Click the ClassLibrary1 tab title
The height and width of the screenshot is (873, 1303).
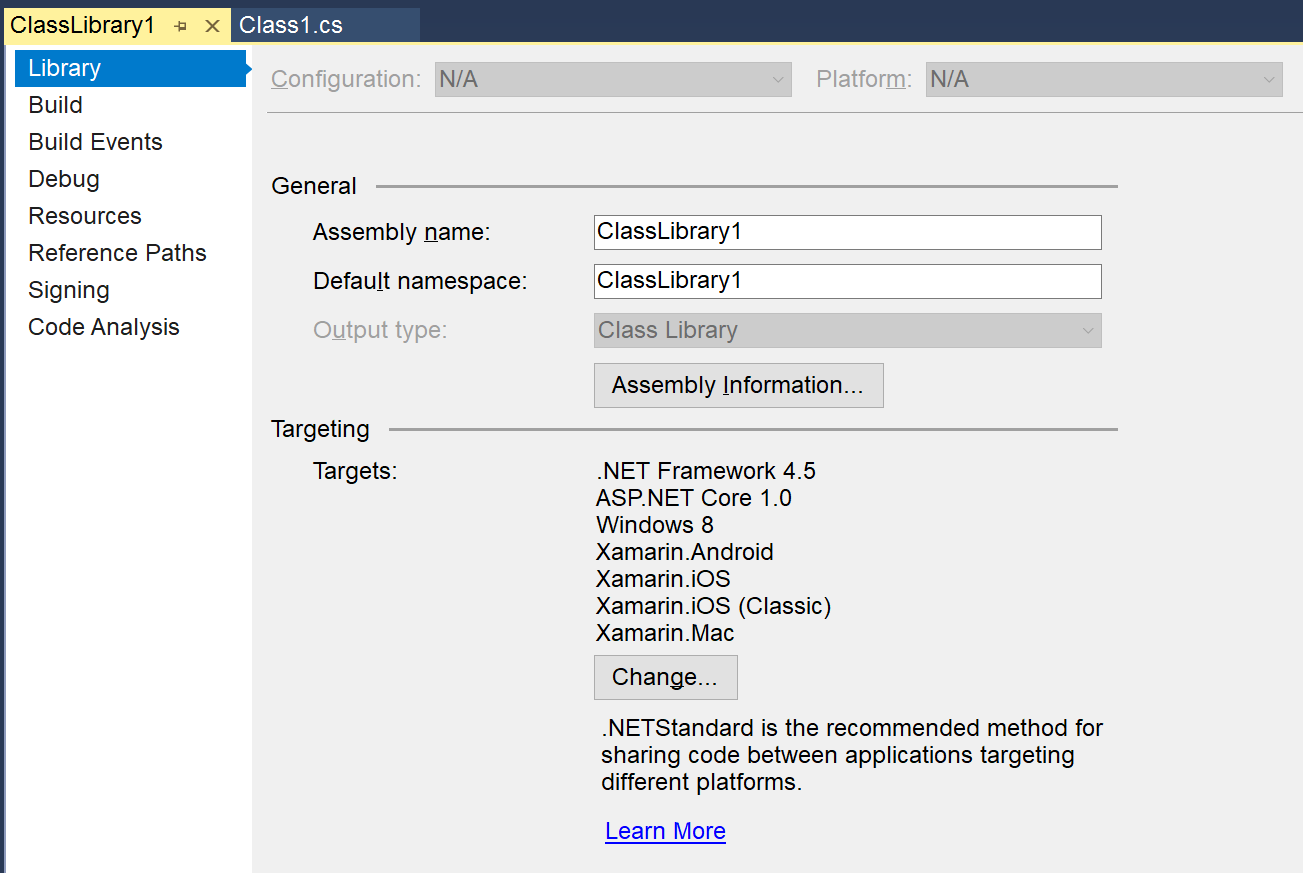point(83,26)
